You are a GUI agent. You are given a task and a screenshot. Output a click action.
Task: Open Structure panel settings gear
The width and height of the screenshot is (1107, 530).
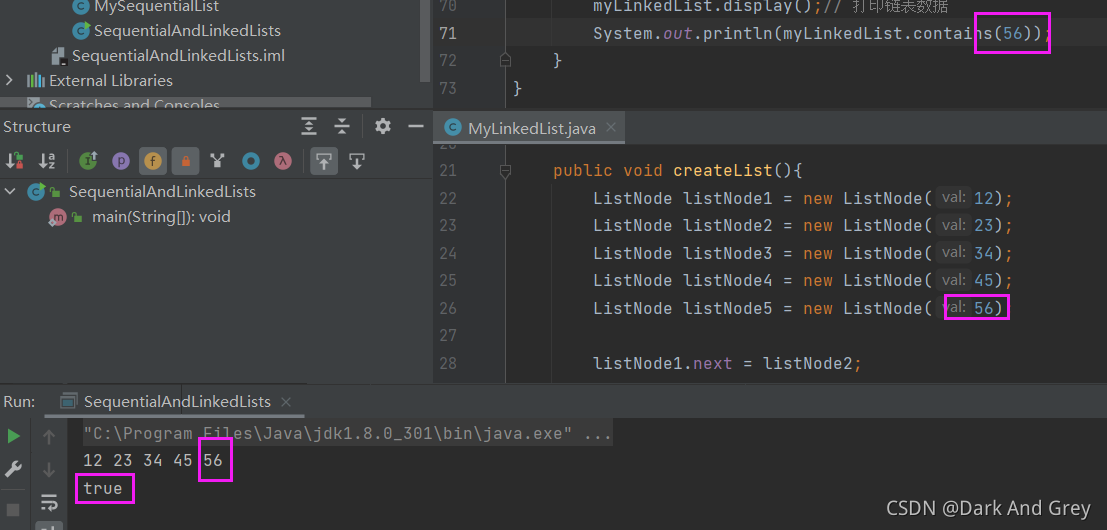[x=383, y=126]
